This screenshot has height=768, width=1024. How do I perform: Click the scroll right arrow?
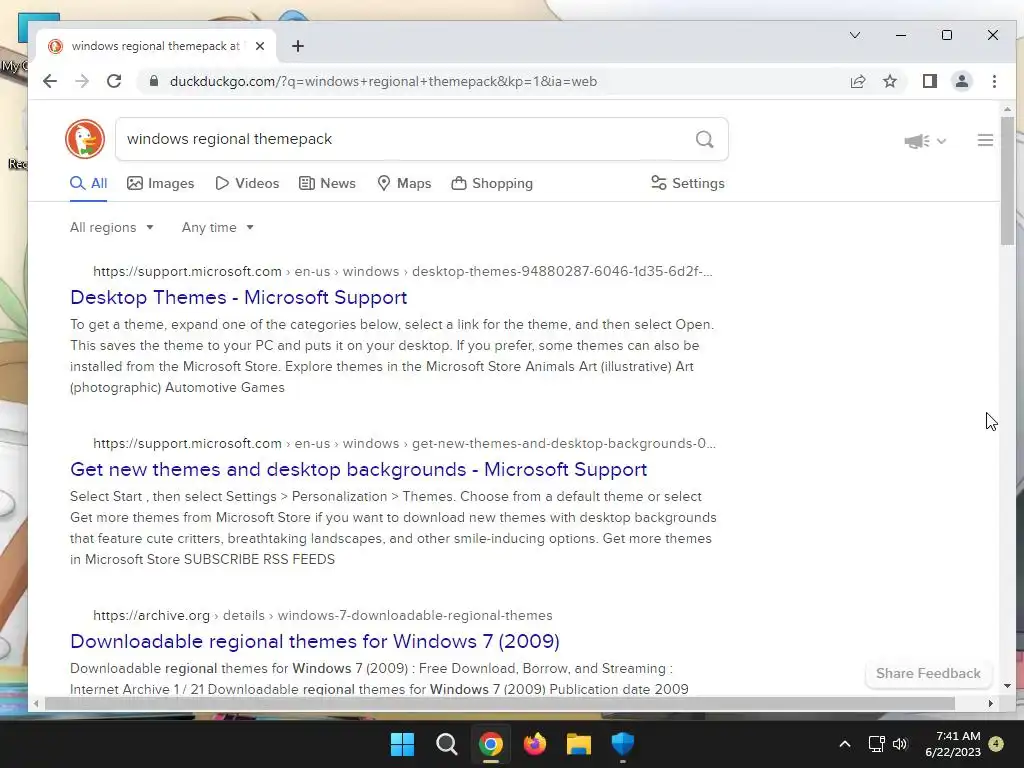[991, 703]
